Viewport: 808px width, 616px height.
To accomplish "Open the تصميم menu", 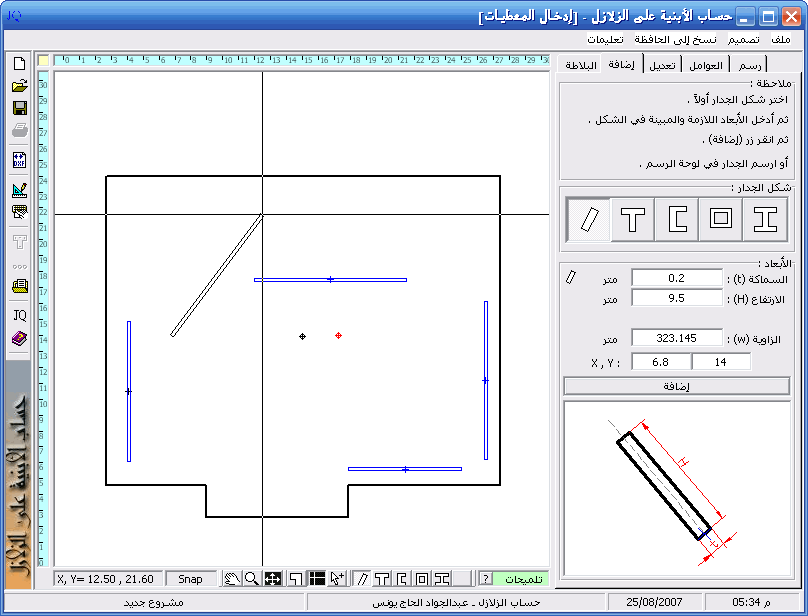I will click(x=742, y=39).
